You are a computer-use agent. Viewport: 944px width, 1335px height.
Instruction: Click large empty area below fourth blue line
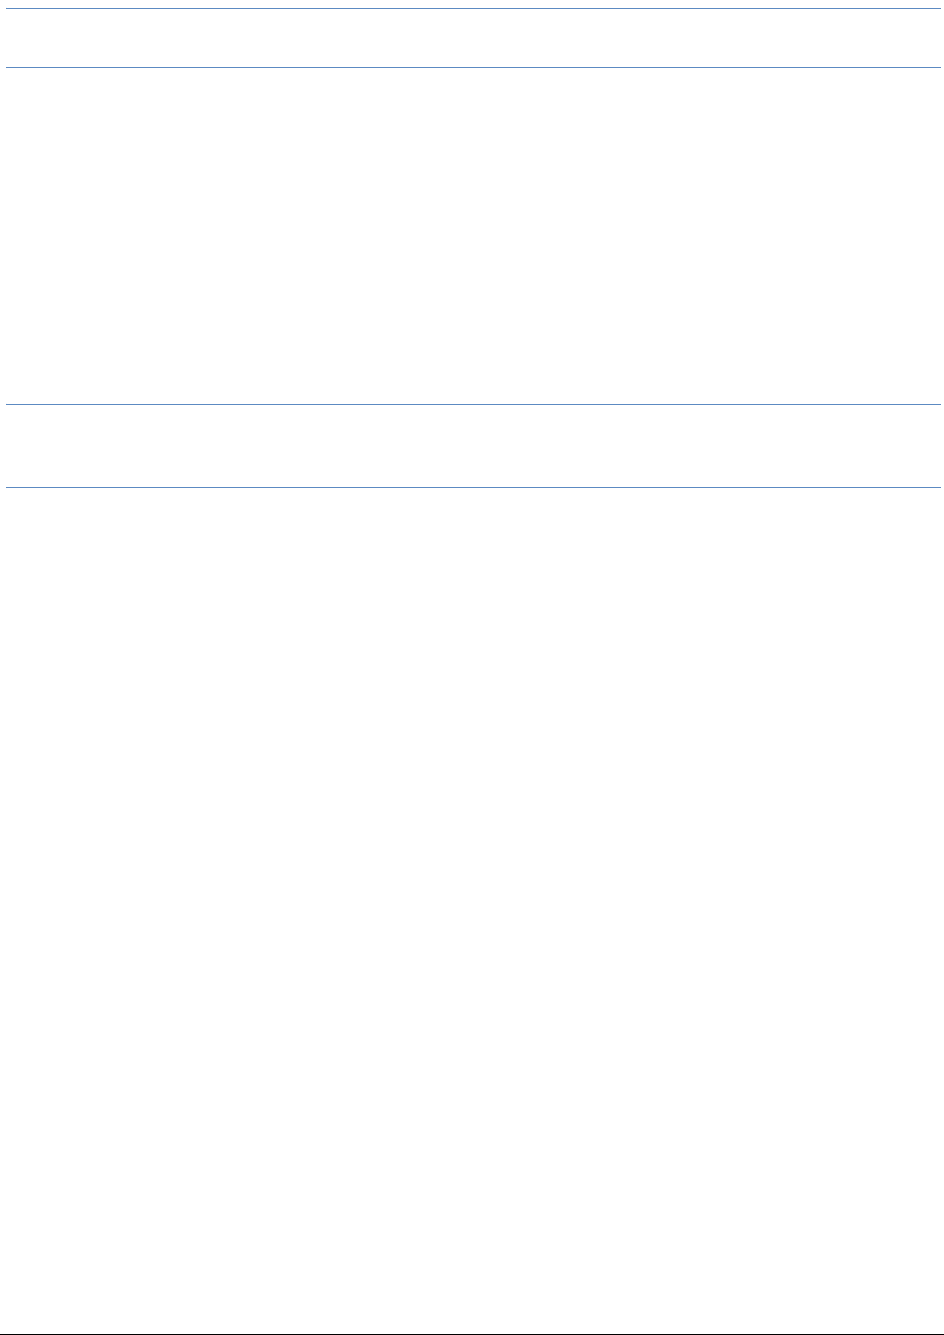[474, 910]
